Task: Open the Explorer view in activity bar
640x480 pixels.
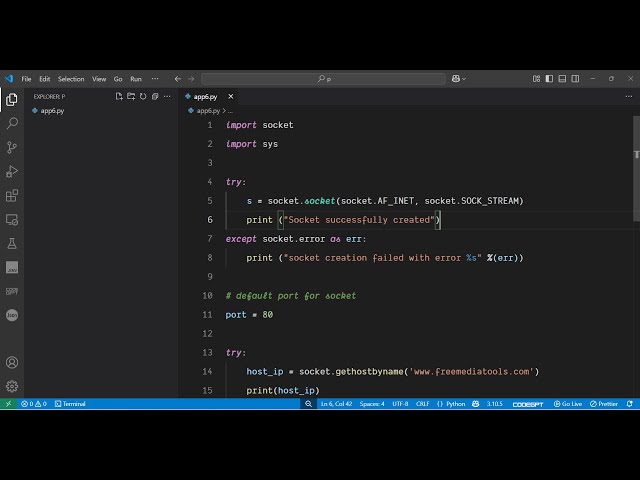Action: click(12, 99)
